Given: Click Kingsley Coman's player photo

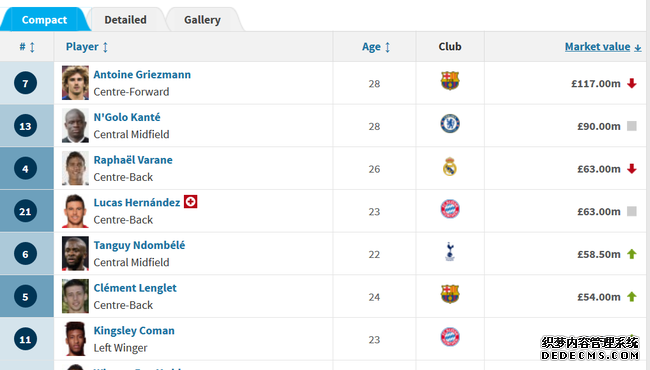Looking at the screenshot, I should [75, 339].
